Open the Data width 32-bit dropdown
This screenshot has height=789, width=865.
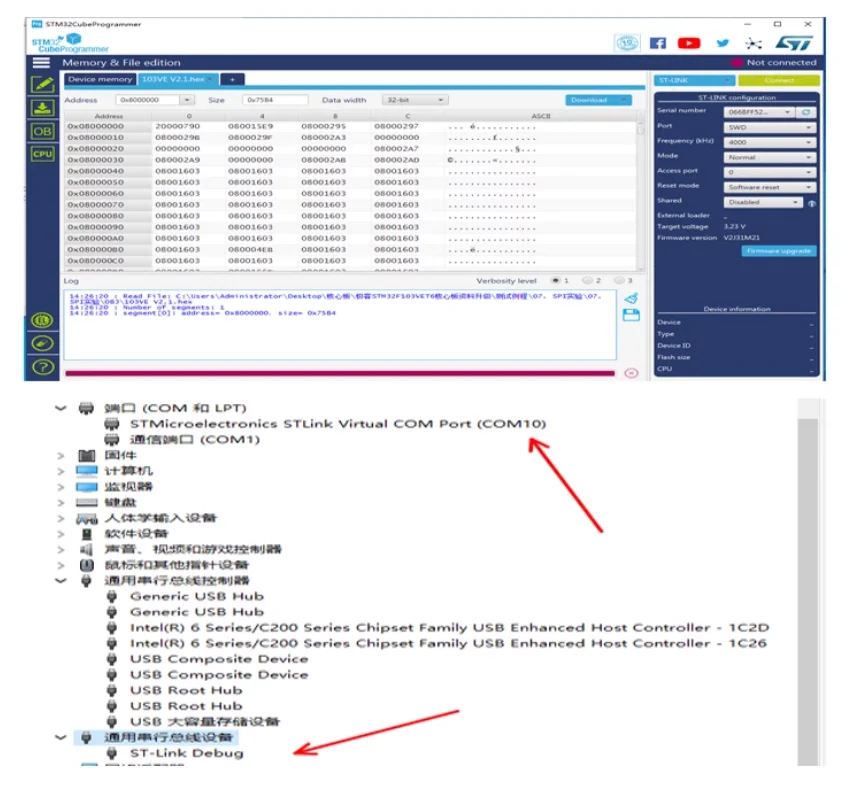pyautogui.click(x=415, y=100)
